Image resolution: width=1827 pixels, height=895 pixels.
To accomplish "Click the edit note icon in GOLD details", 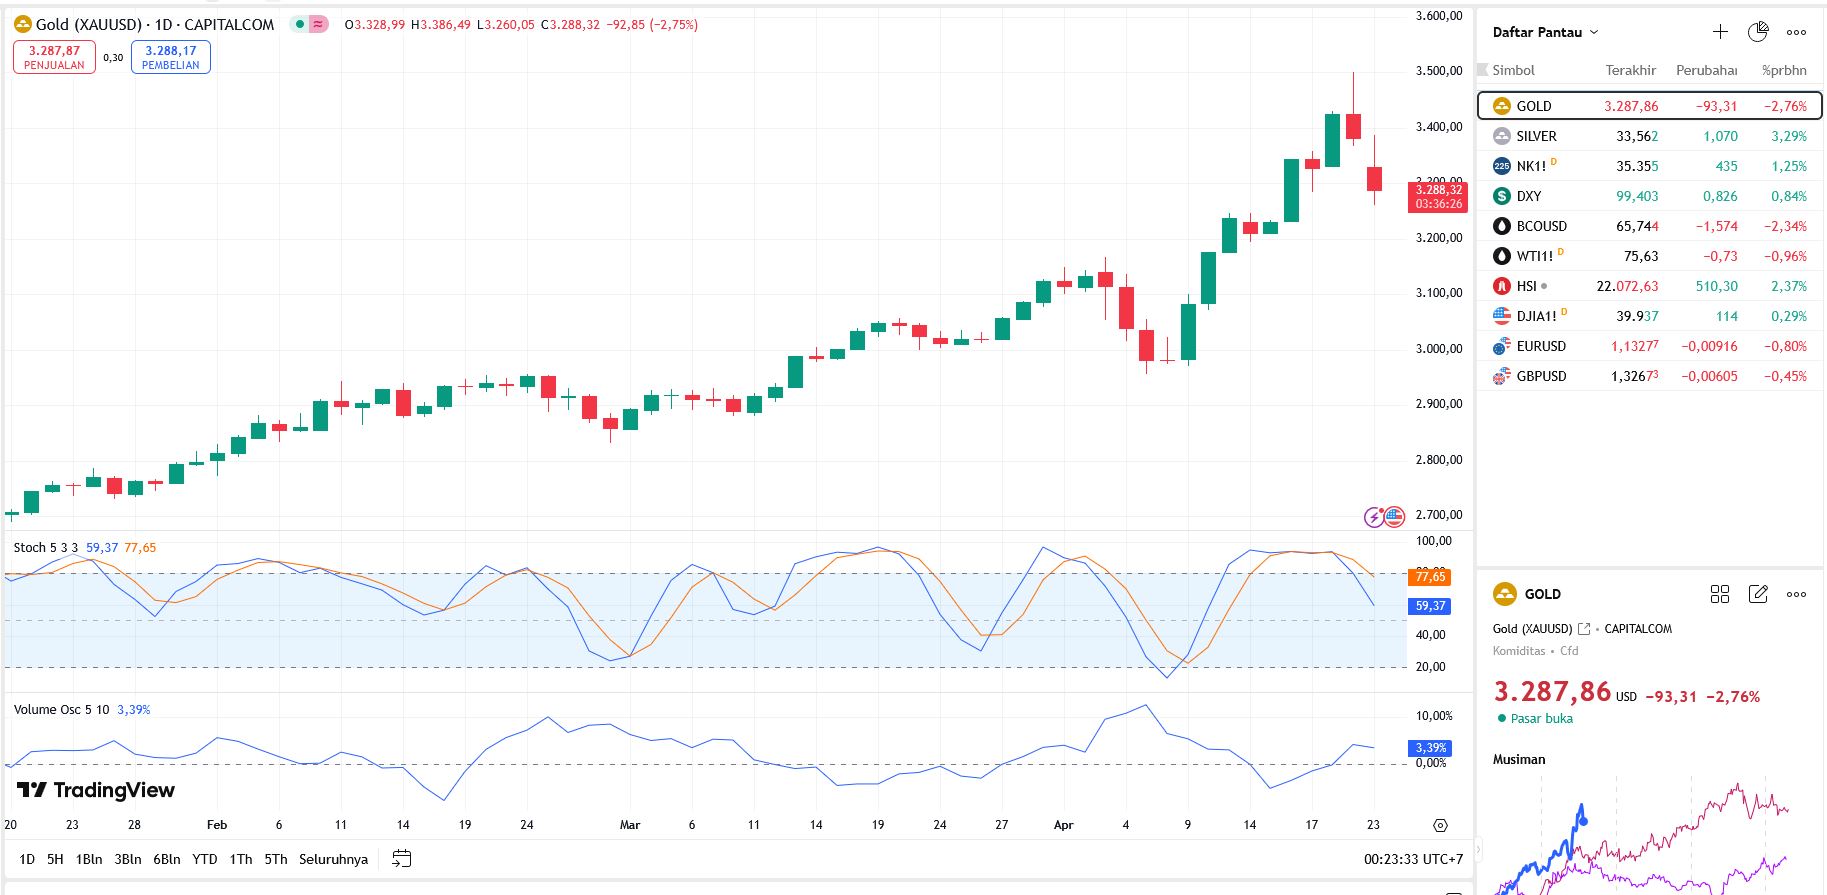I will pos(1758,594).
